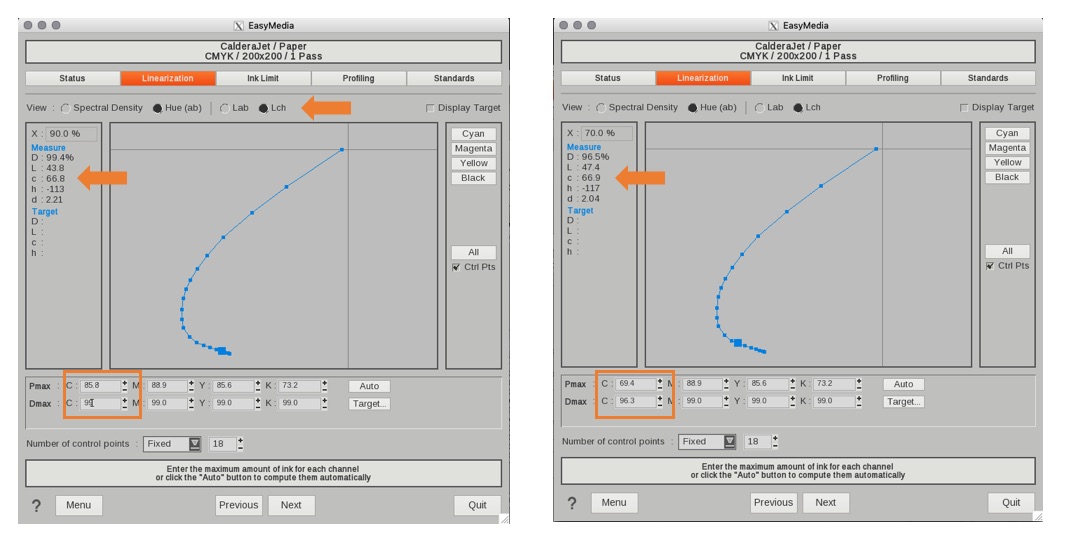Expand the Fixed control points dropdown in right window

point(728,441)
